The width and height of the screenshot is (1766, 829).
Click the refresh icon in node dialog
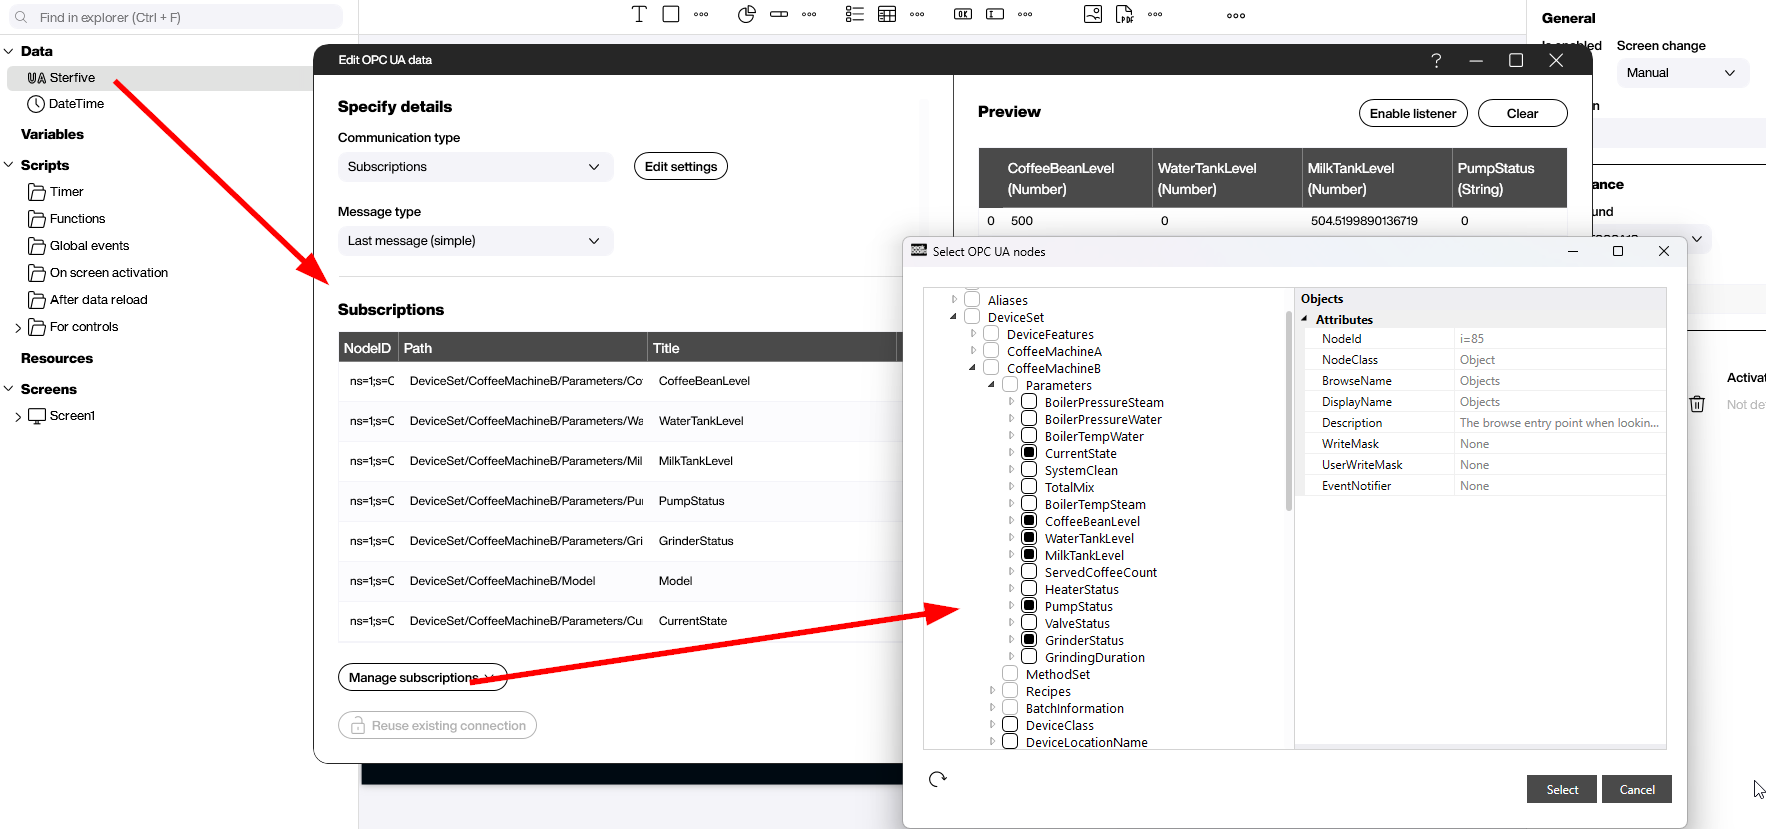point(937,779)
